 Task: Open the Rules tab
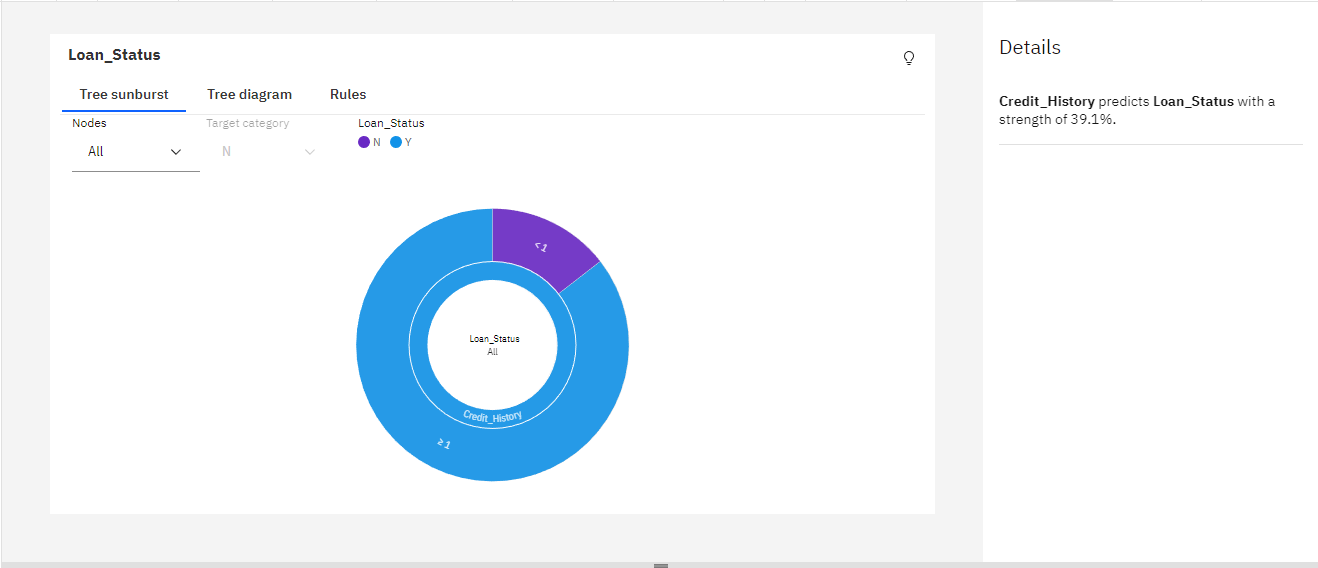(348, 95)
